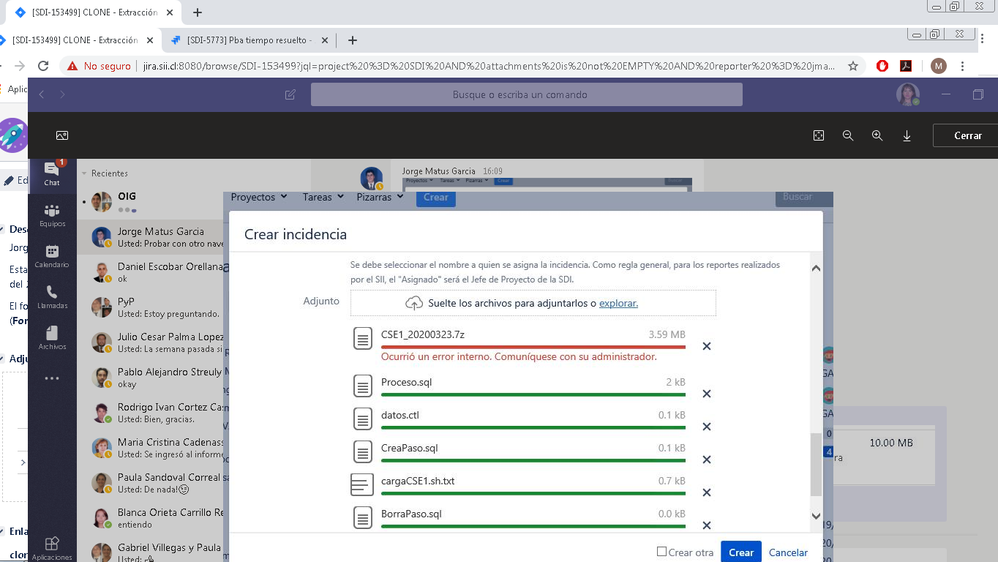Remove the cargaCSE1.sh.txt attachment

tap(706, 493)
